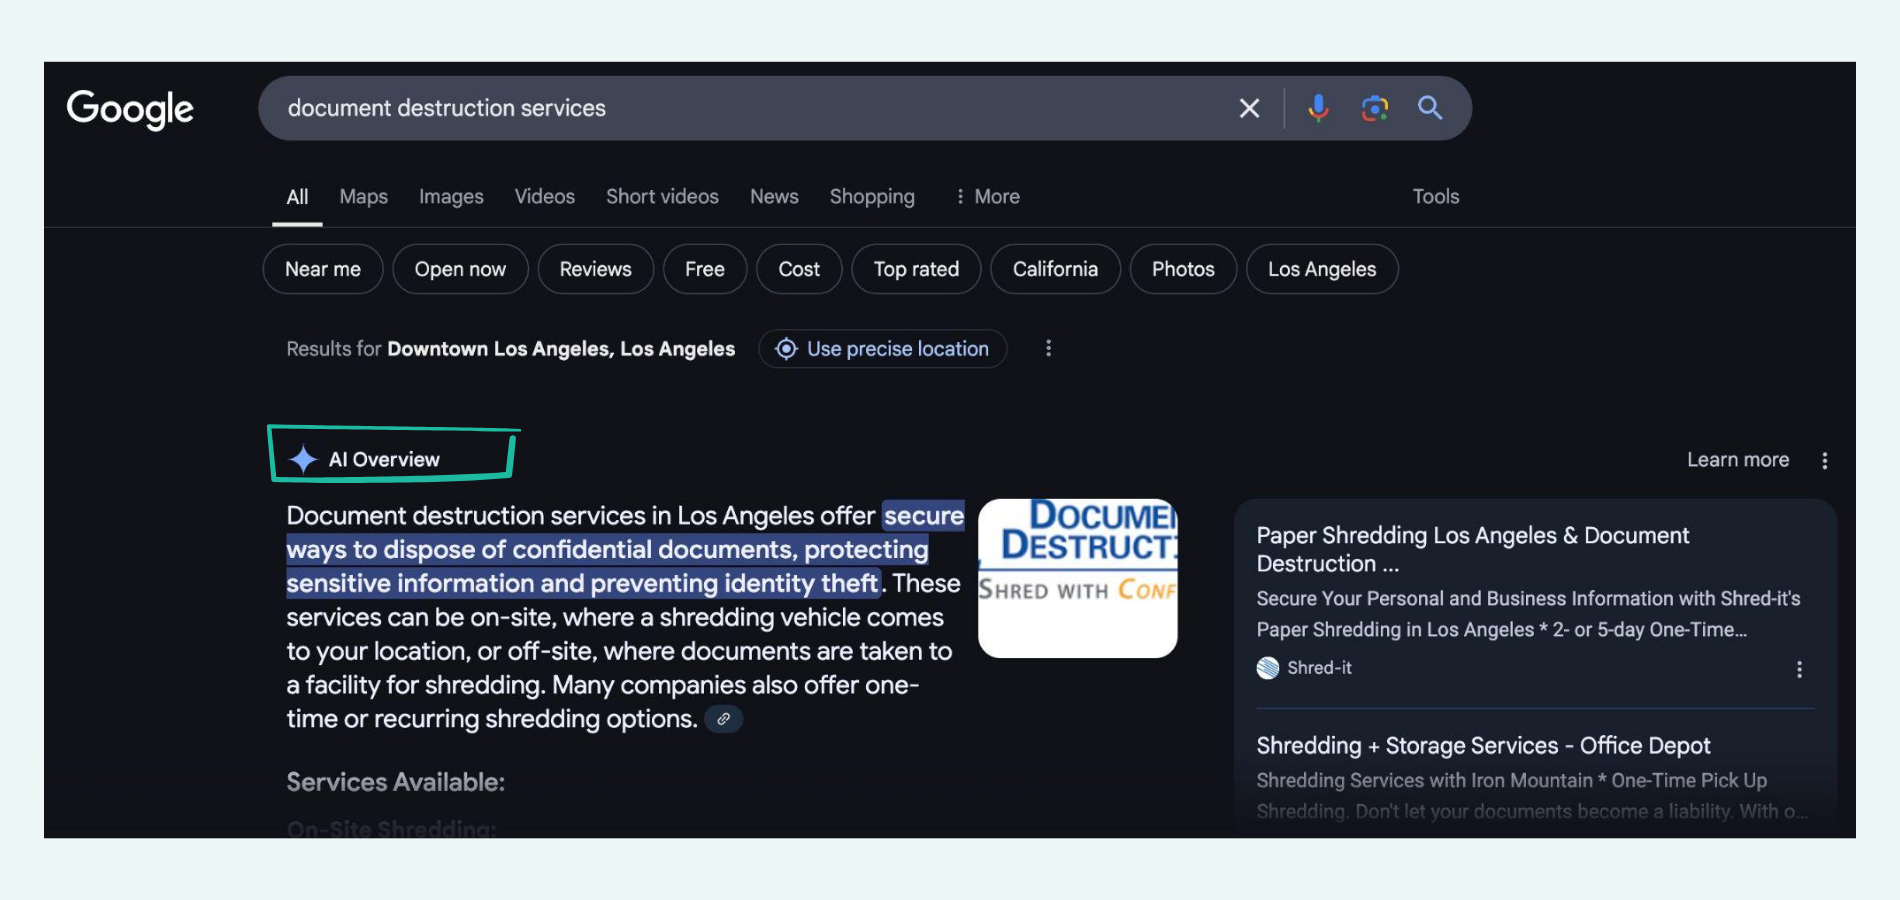Viewport: 1900px width, 900px height.
Task: Apply the Open now filter chip
Action: [460, 269]
